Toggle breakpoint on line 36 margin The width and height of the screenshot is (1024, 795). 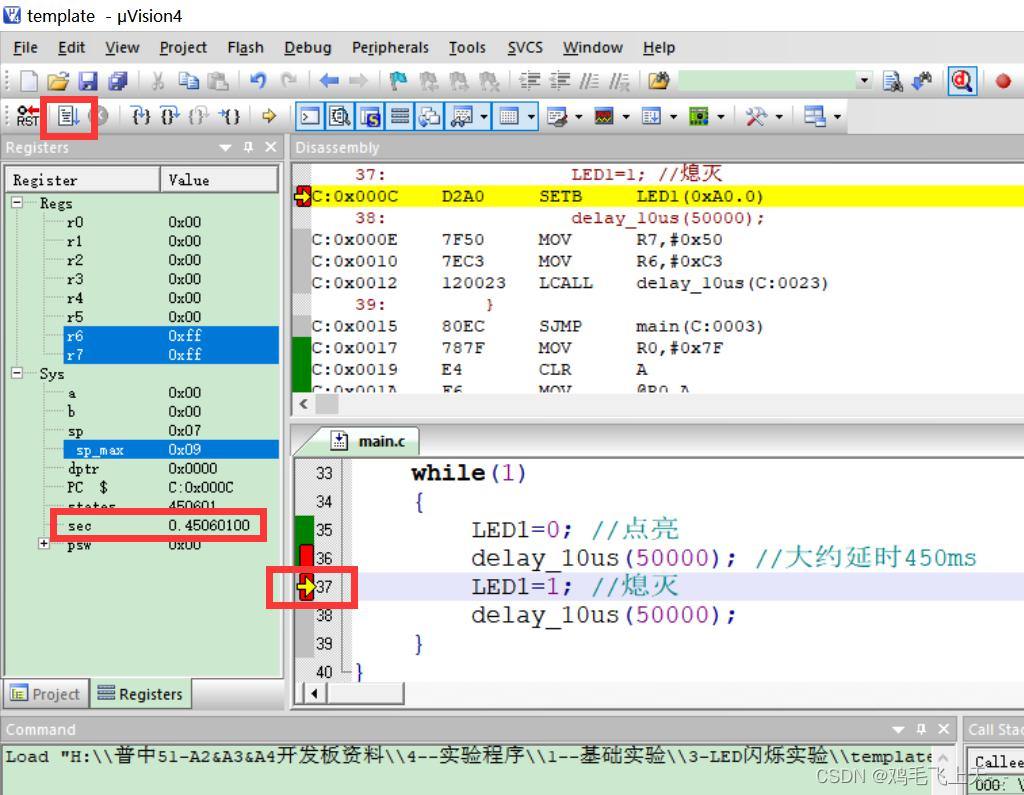[x=306, y=558]
